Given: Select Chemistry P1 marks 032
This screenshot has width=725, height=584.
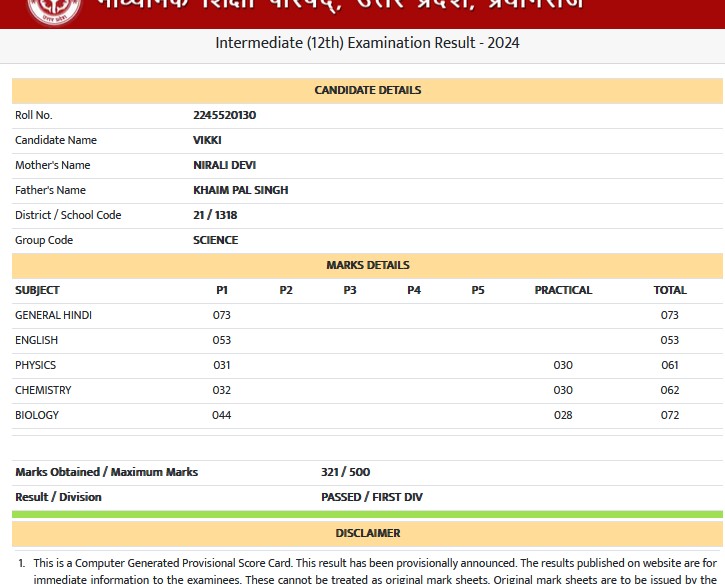Looking at the screenshot, I should 222,390.
